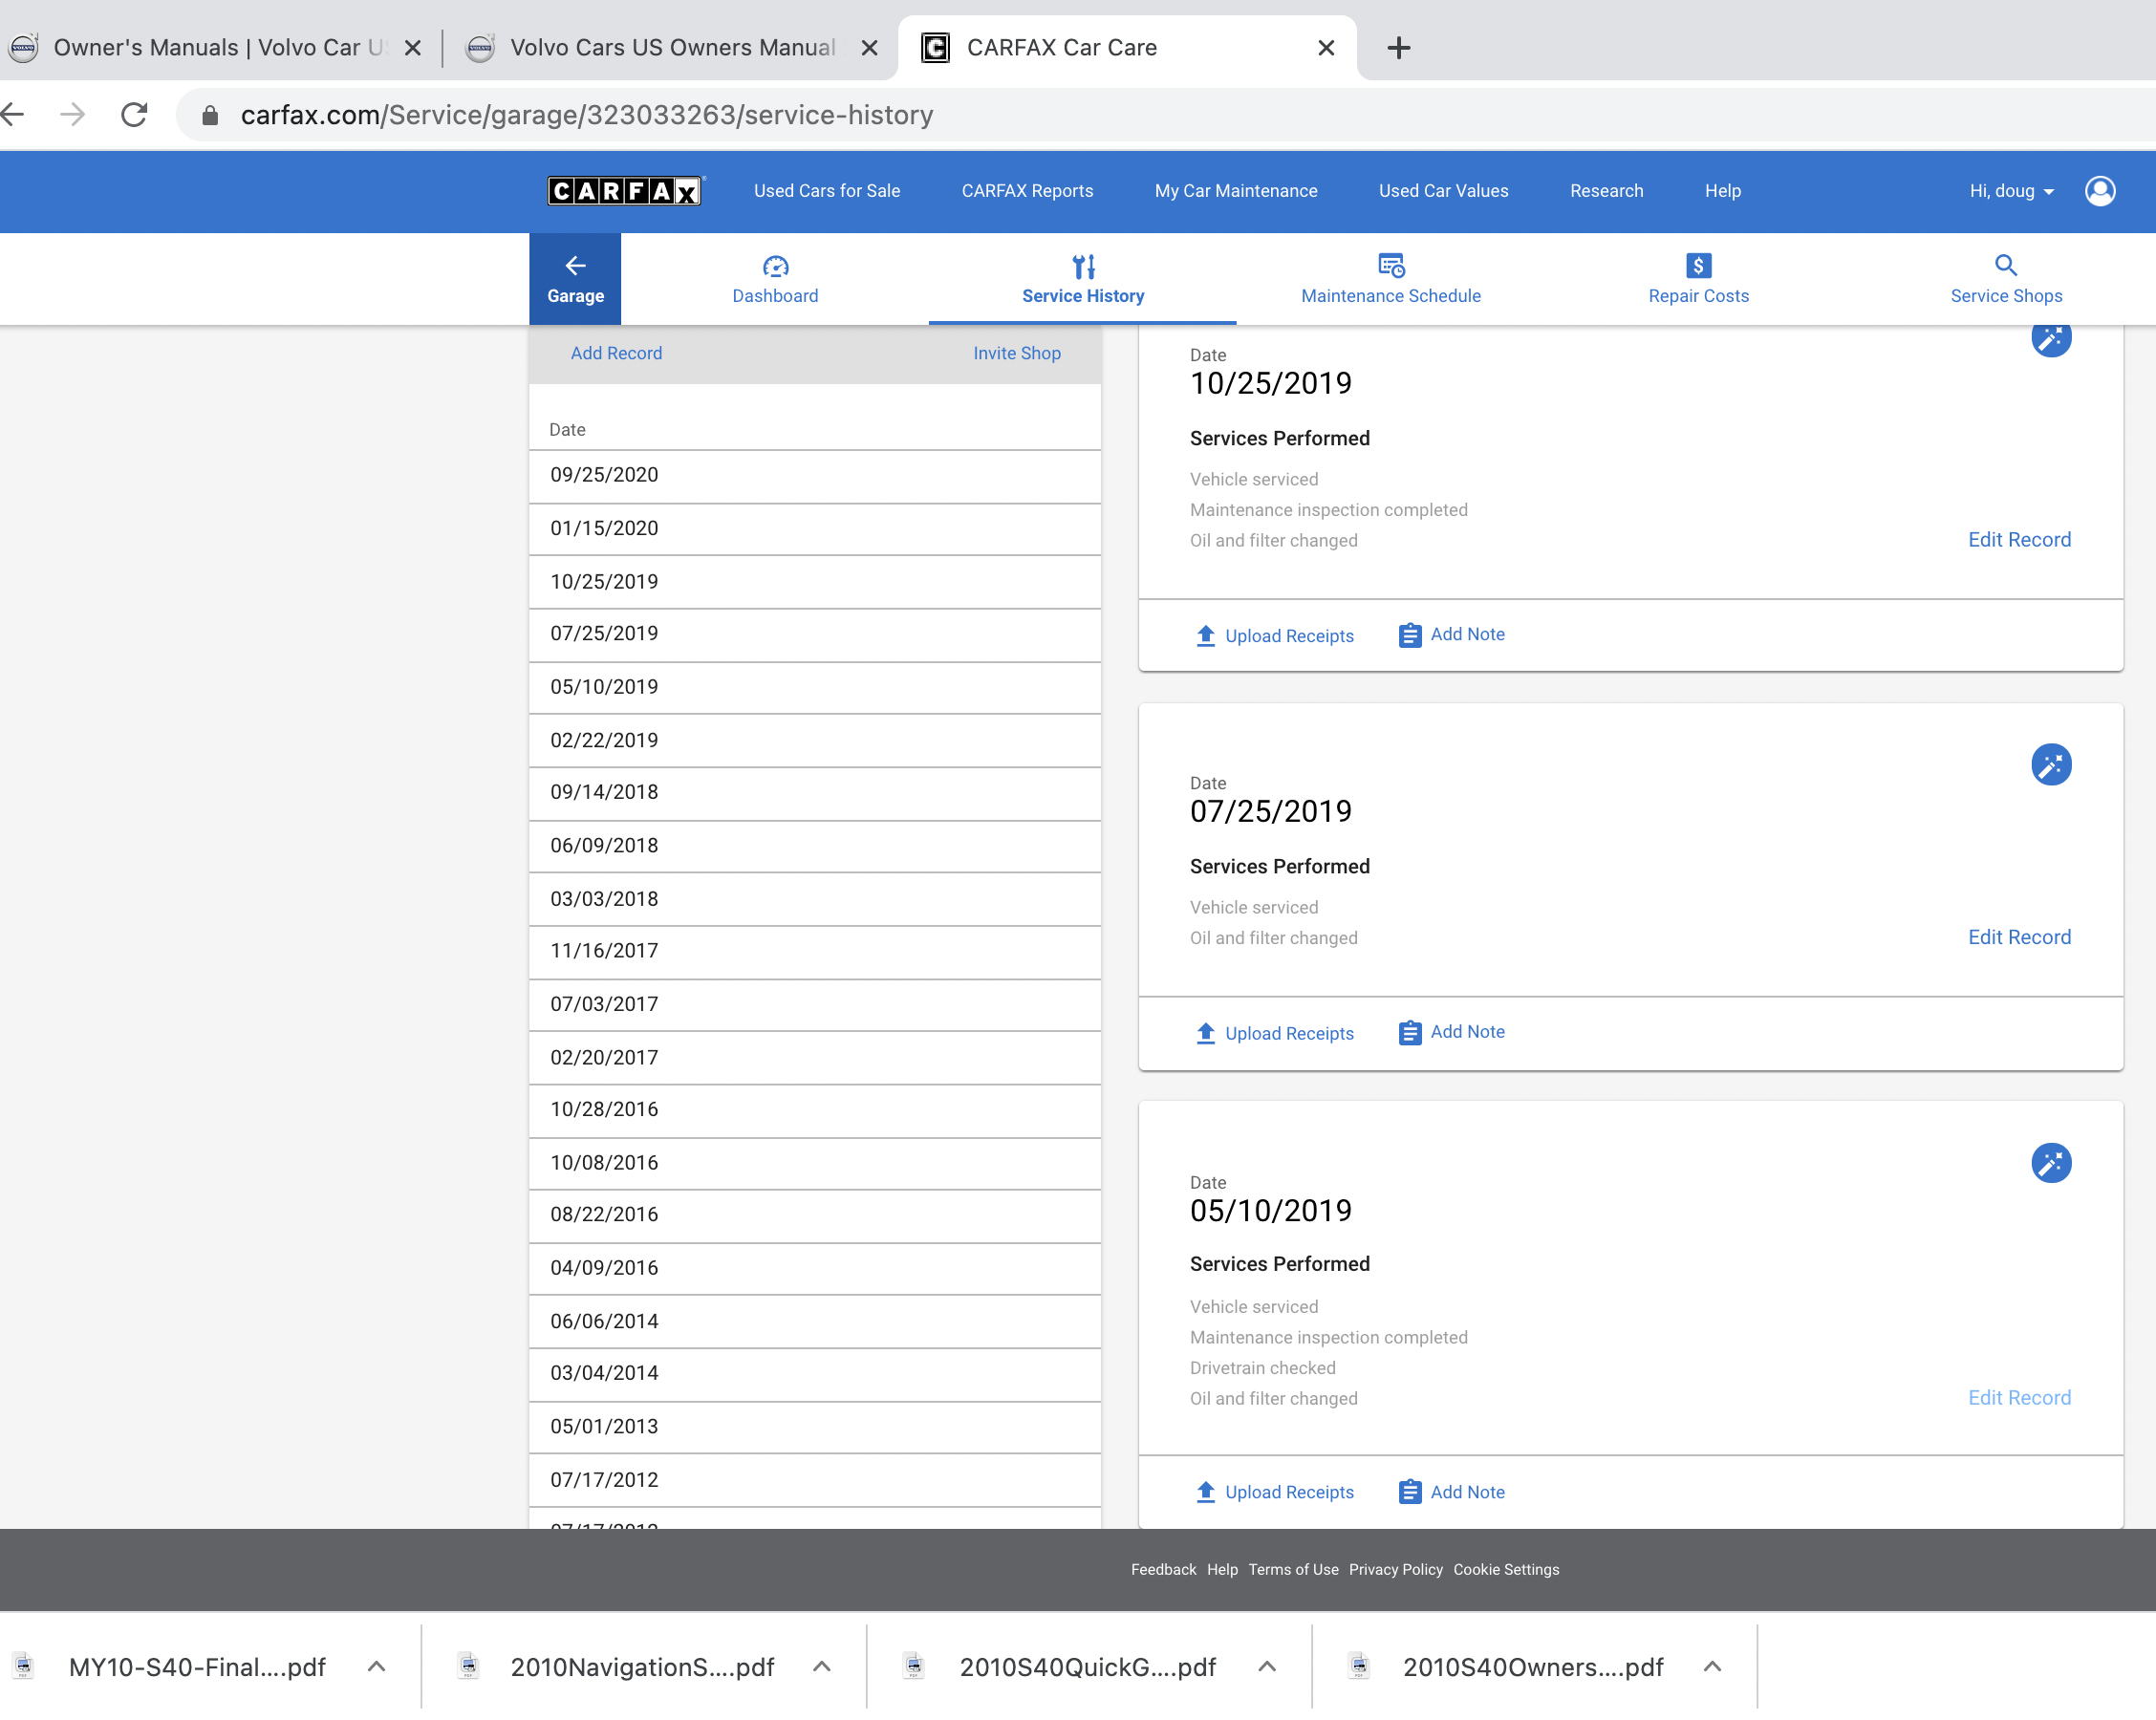The image size is (2156, 1720).
Task: Edit Record for 05/10/2019 service
Action: pyautogui.click(x=2019, y=1398)
